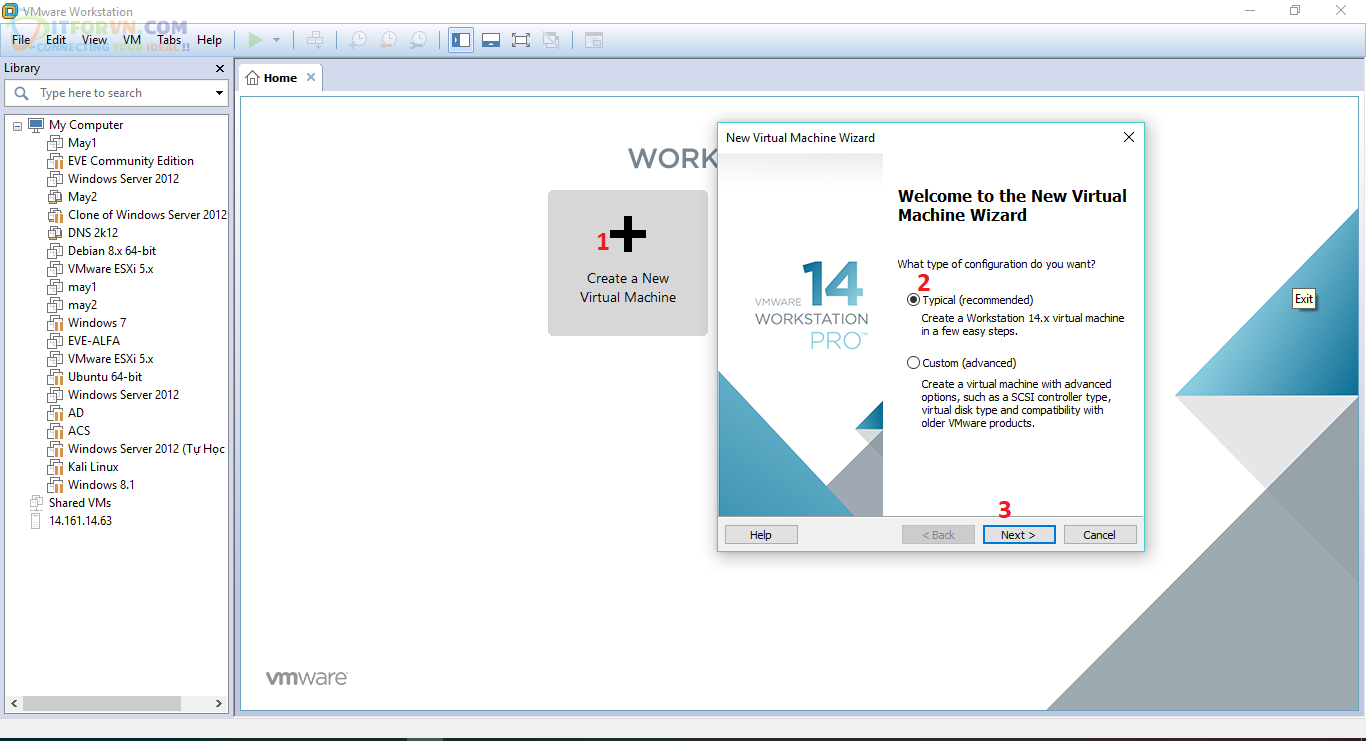The height and width of the screenshot is (741, 1366).
Task: Select the Typical (recommended) radio option
Action: coord(913,300)
